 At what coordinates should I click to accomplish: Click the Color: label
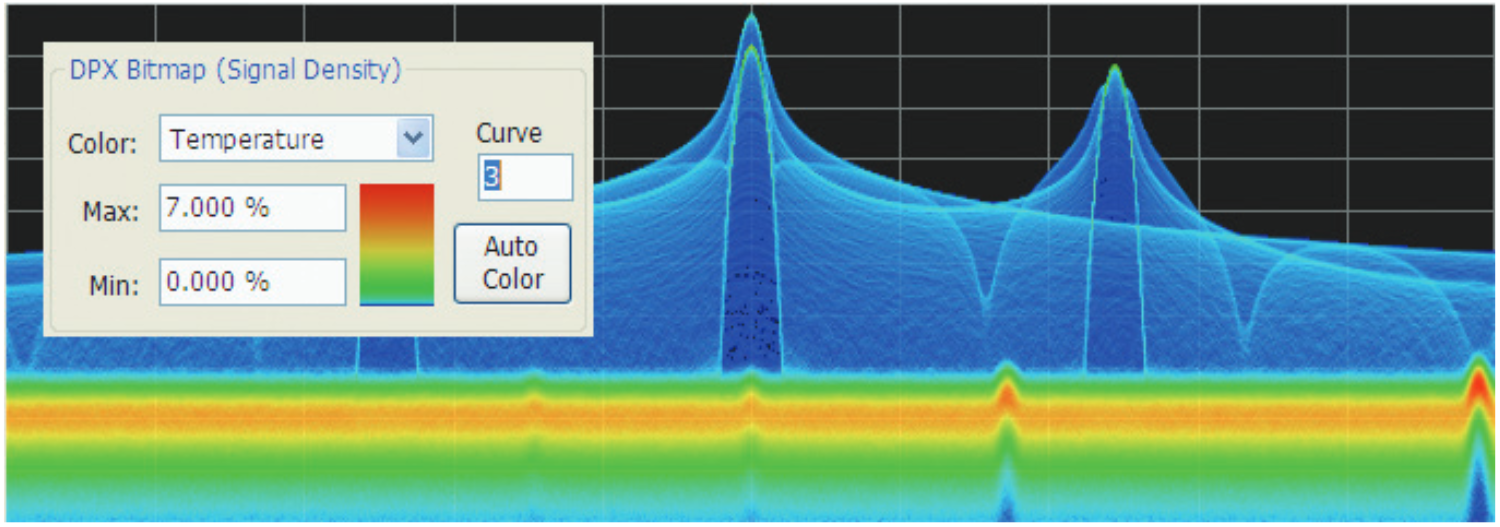coord(102,143)
